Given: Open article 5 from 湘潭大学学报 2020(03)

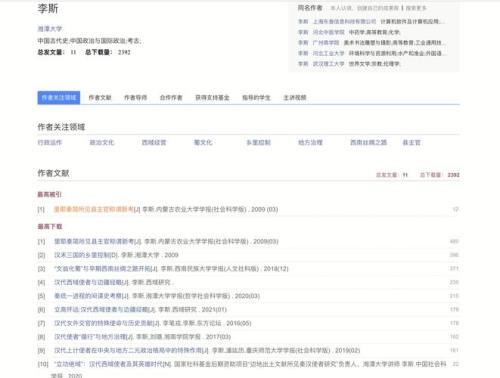Looking at the screenshot, I should pyautogui.click(x=88, y=296).
